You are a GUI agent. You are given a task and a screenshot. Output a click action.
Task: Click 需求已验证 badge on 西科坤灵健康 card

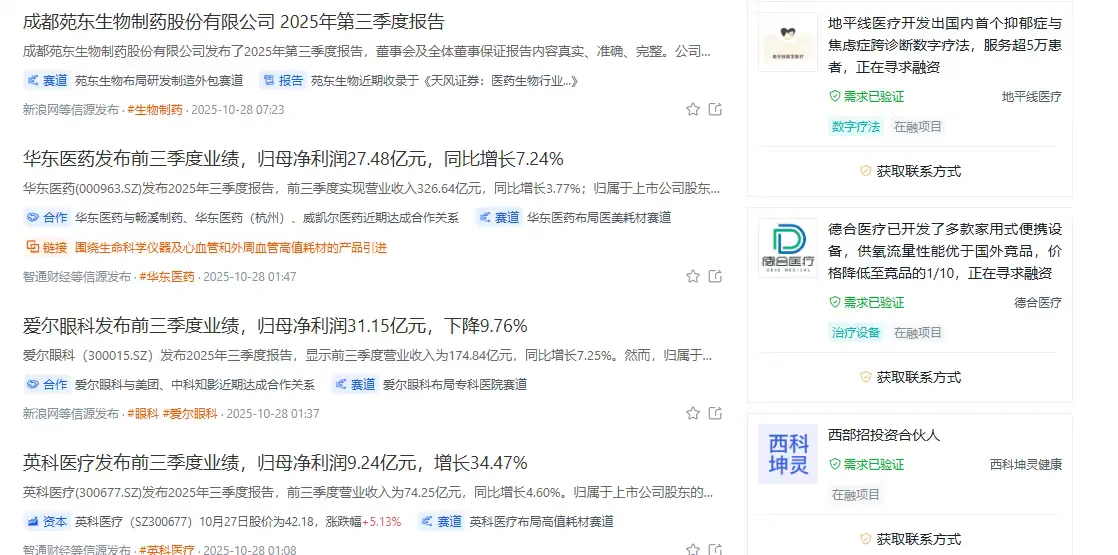click(x=866, y=464)
